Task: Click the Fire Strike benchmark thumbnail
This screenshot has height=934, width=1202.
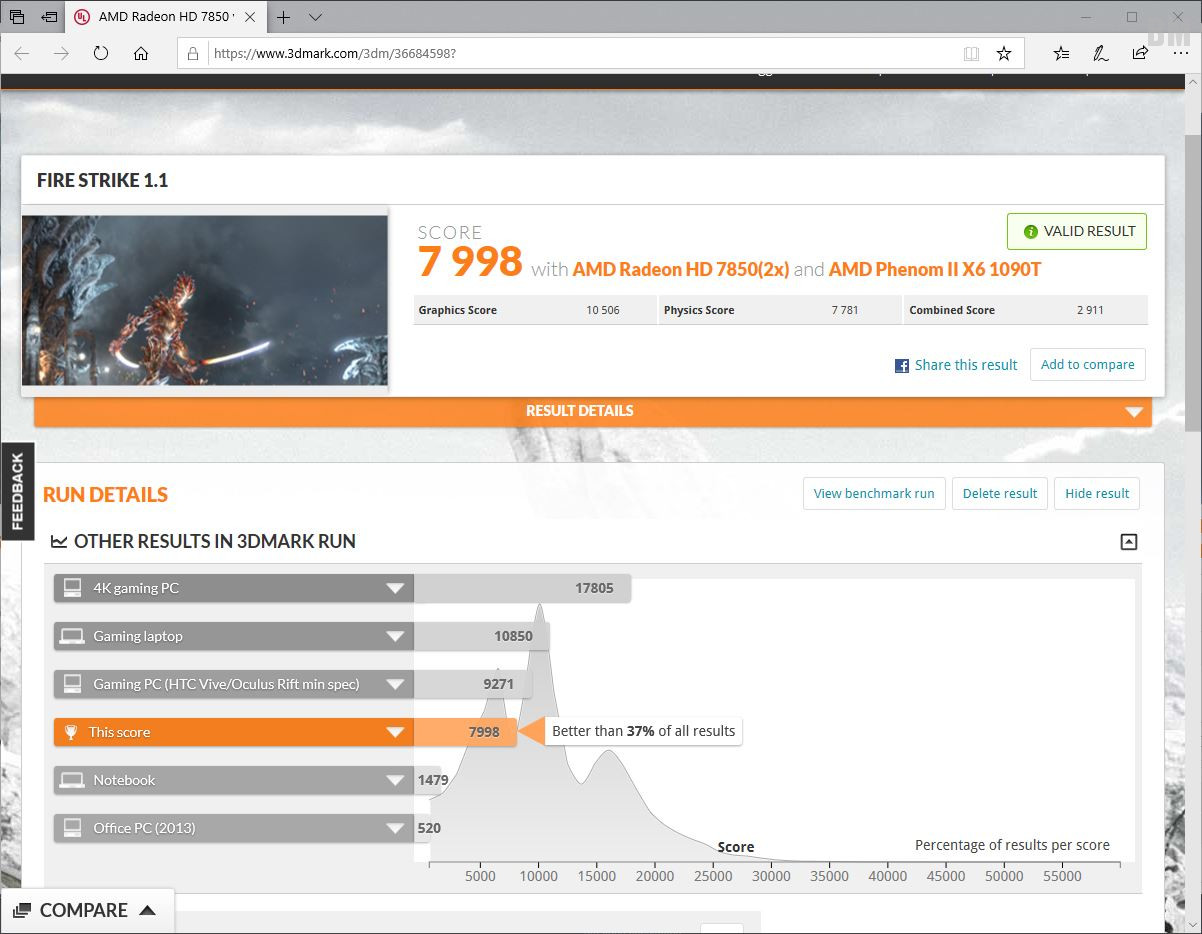Action: pyautogui.click(x=204, y=300)
